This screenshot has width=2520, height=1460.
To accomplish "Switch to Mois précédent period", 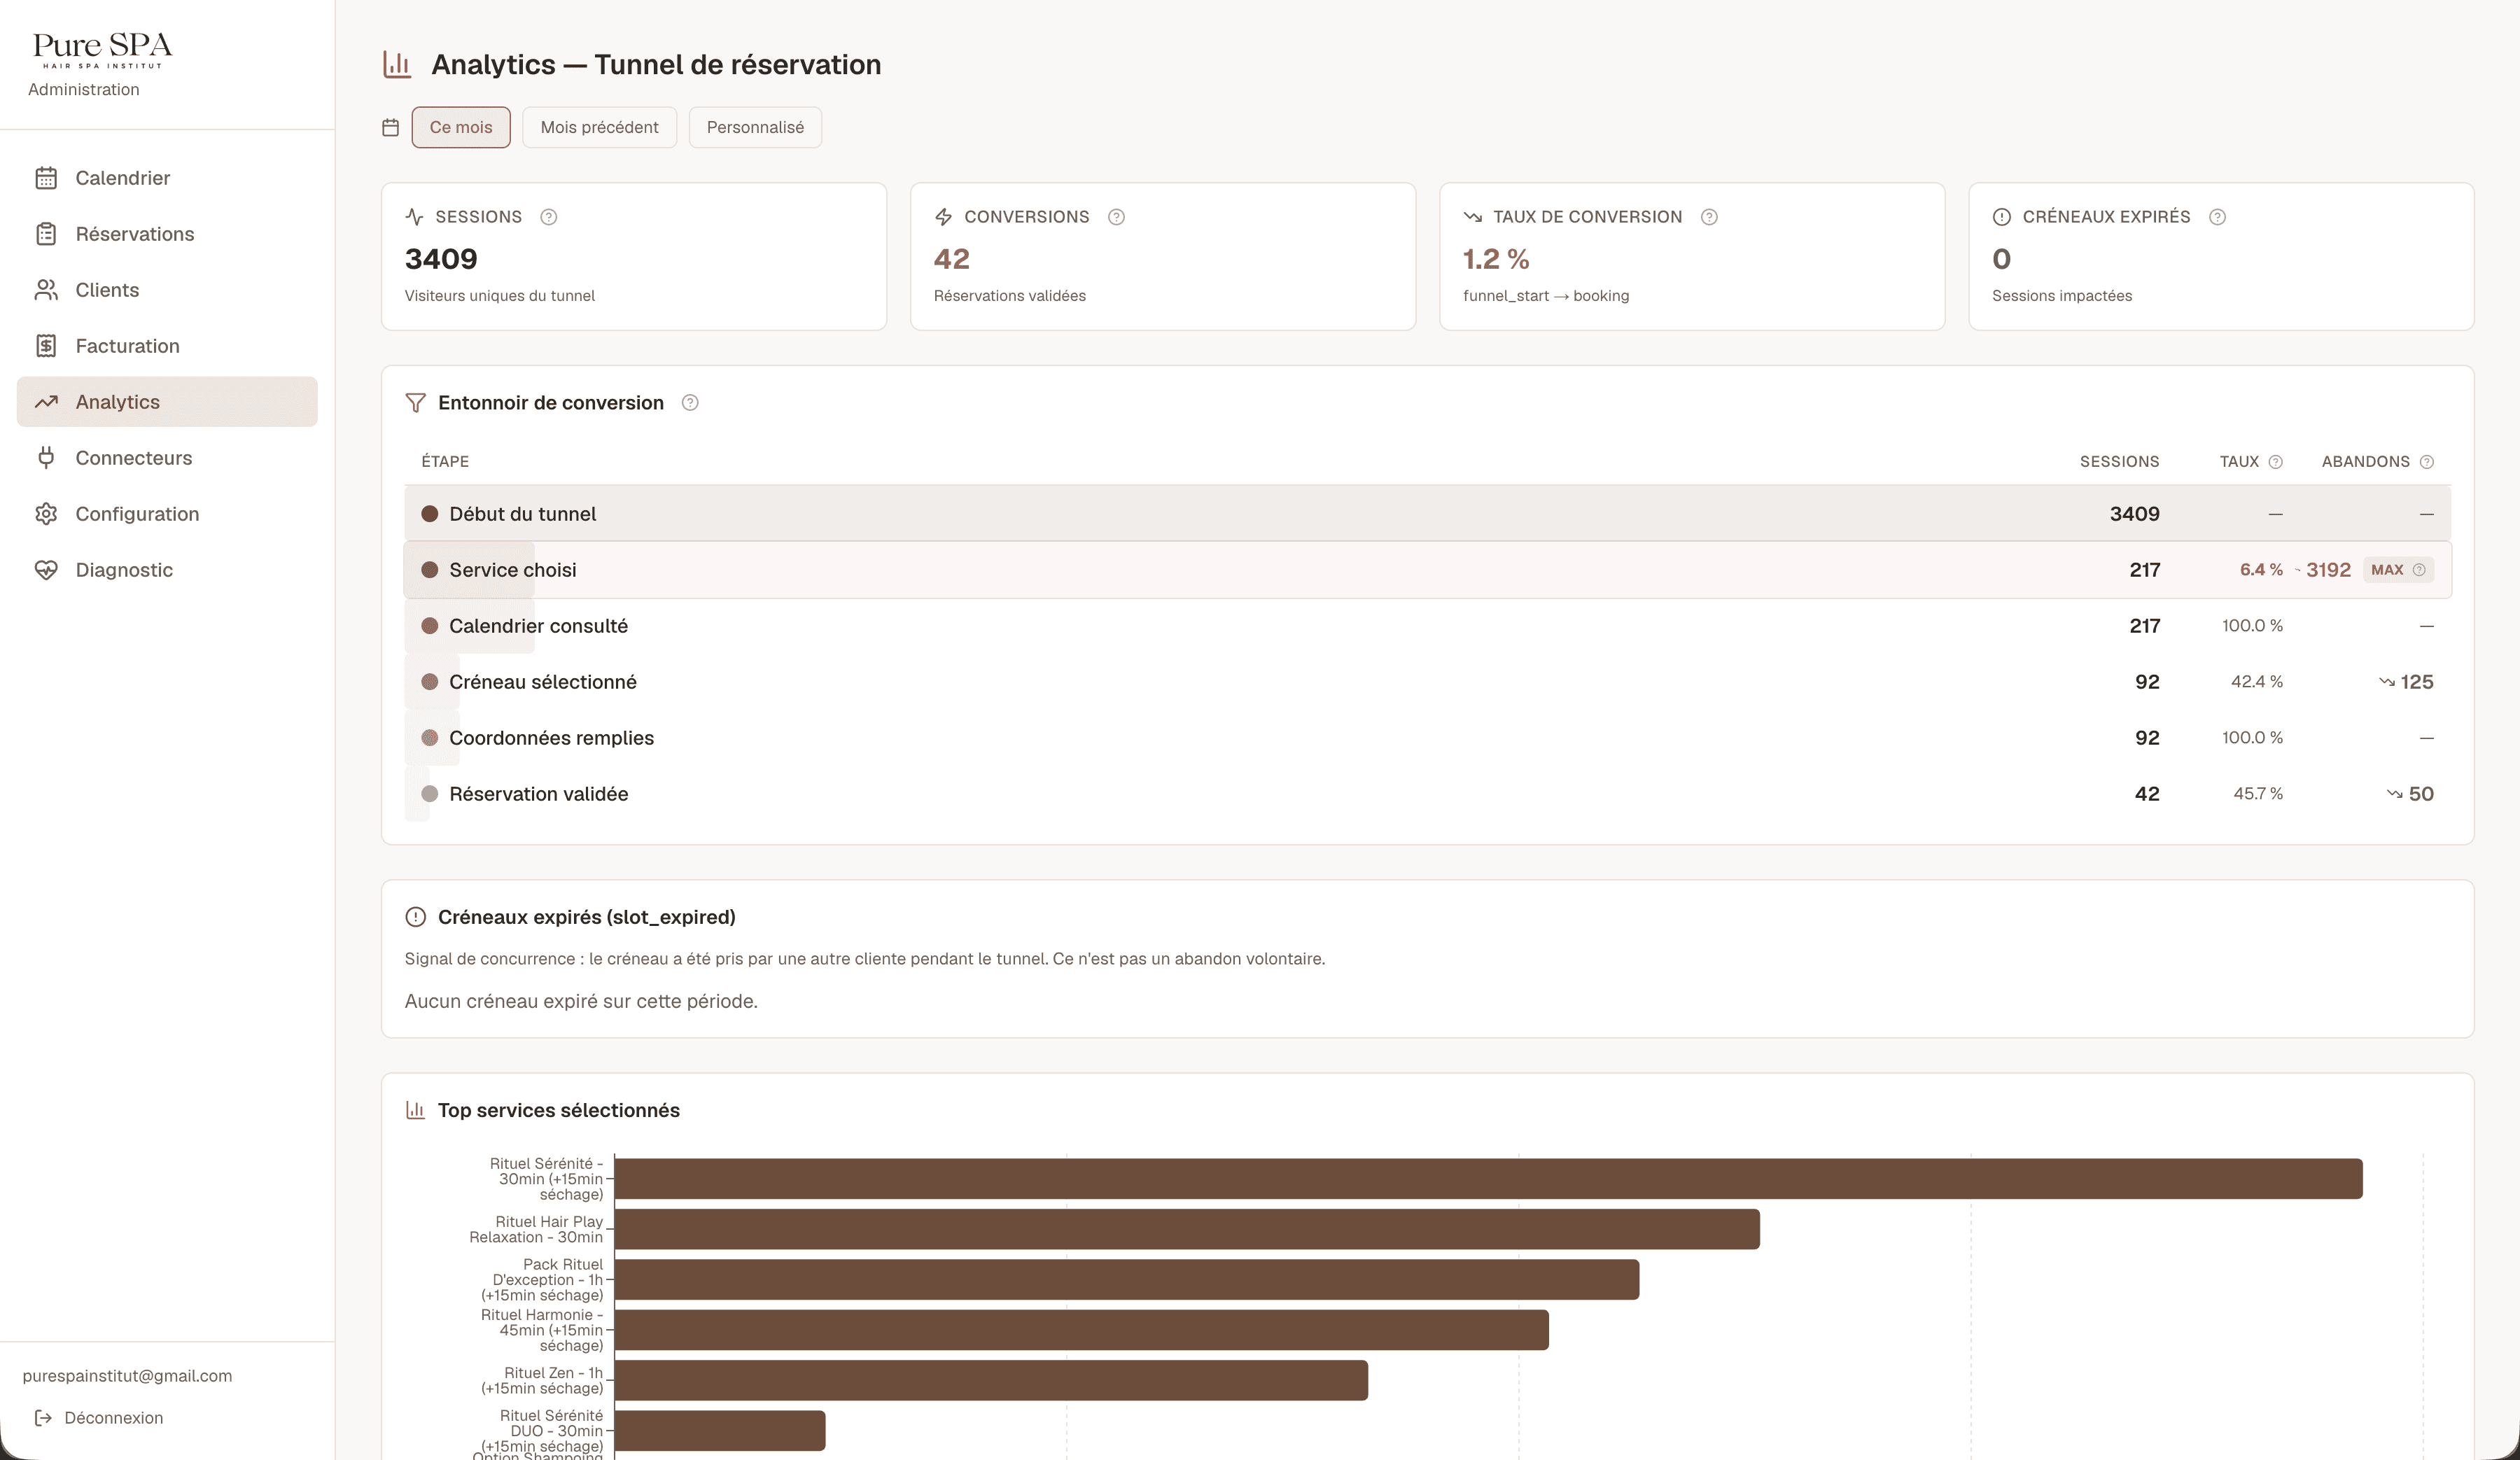I will tap(599, 127).
